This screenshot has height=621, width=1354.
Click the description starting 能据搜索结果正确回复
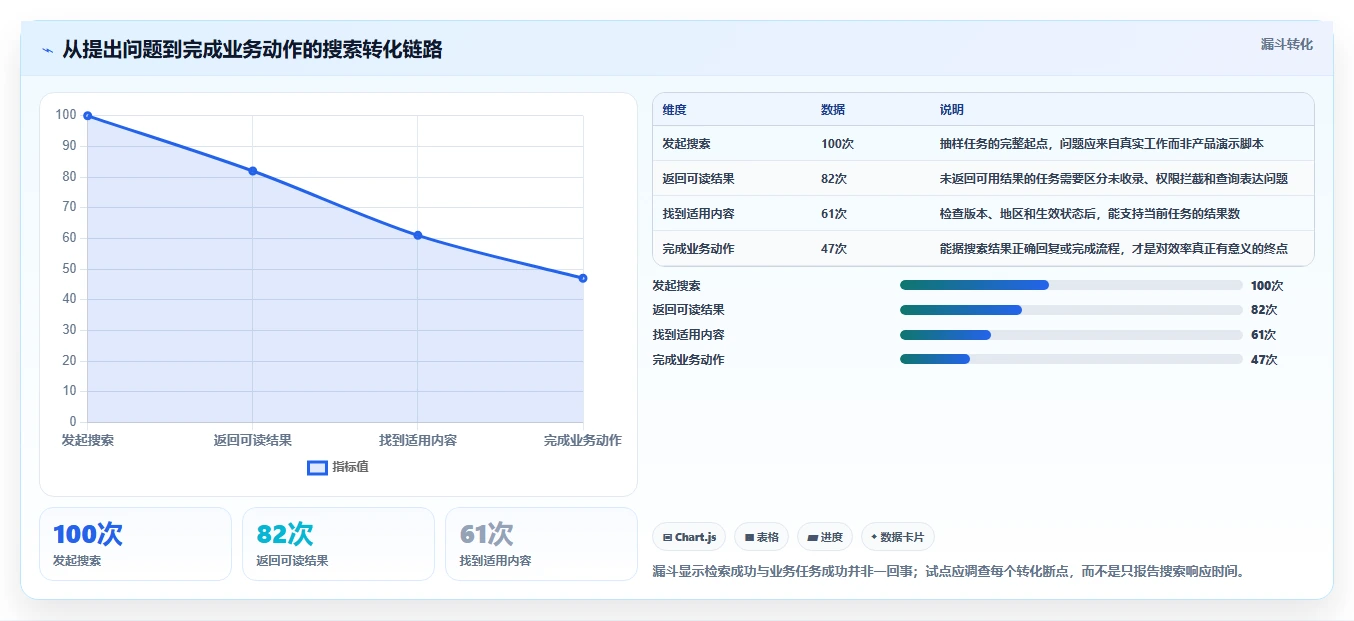point(1114,249)
